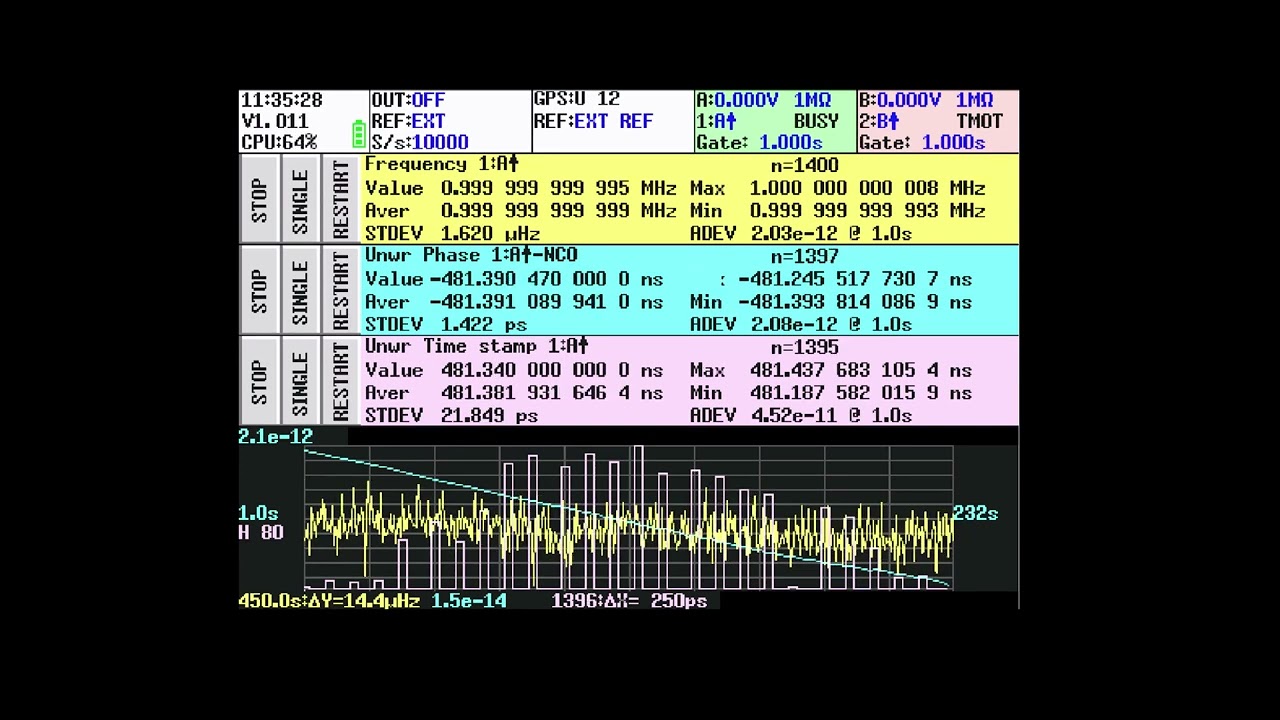This screenshot has width=1280, height=720.
Task: Click ADEV 2.03e-12 @ 1.0s
Action: tap(801, 233)
